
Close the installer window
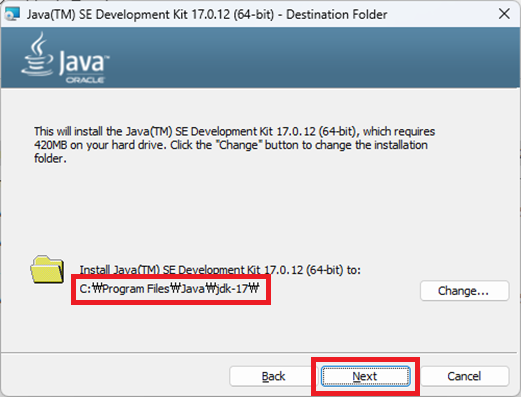504,14
